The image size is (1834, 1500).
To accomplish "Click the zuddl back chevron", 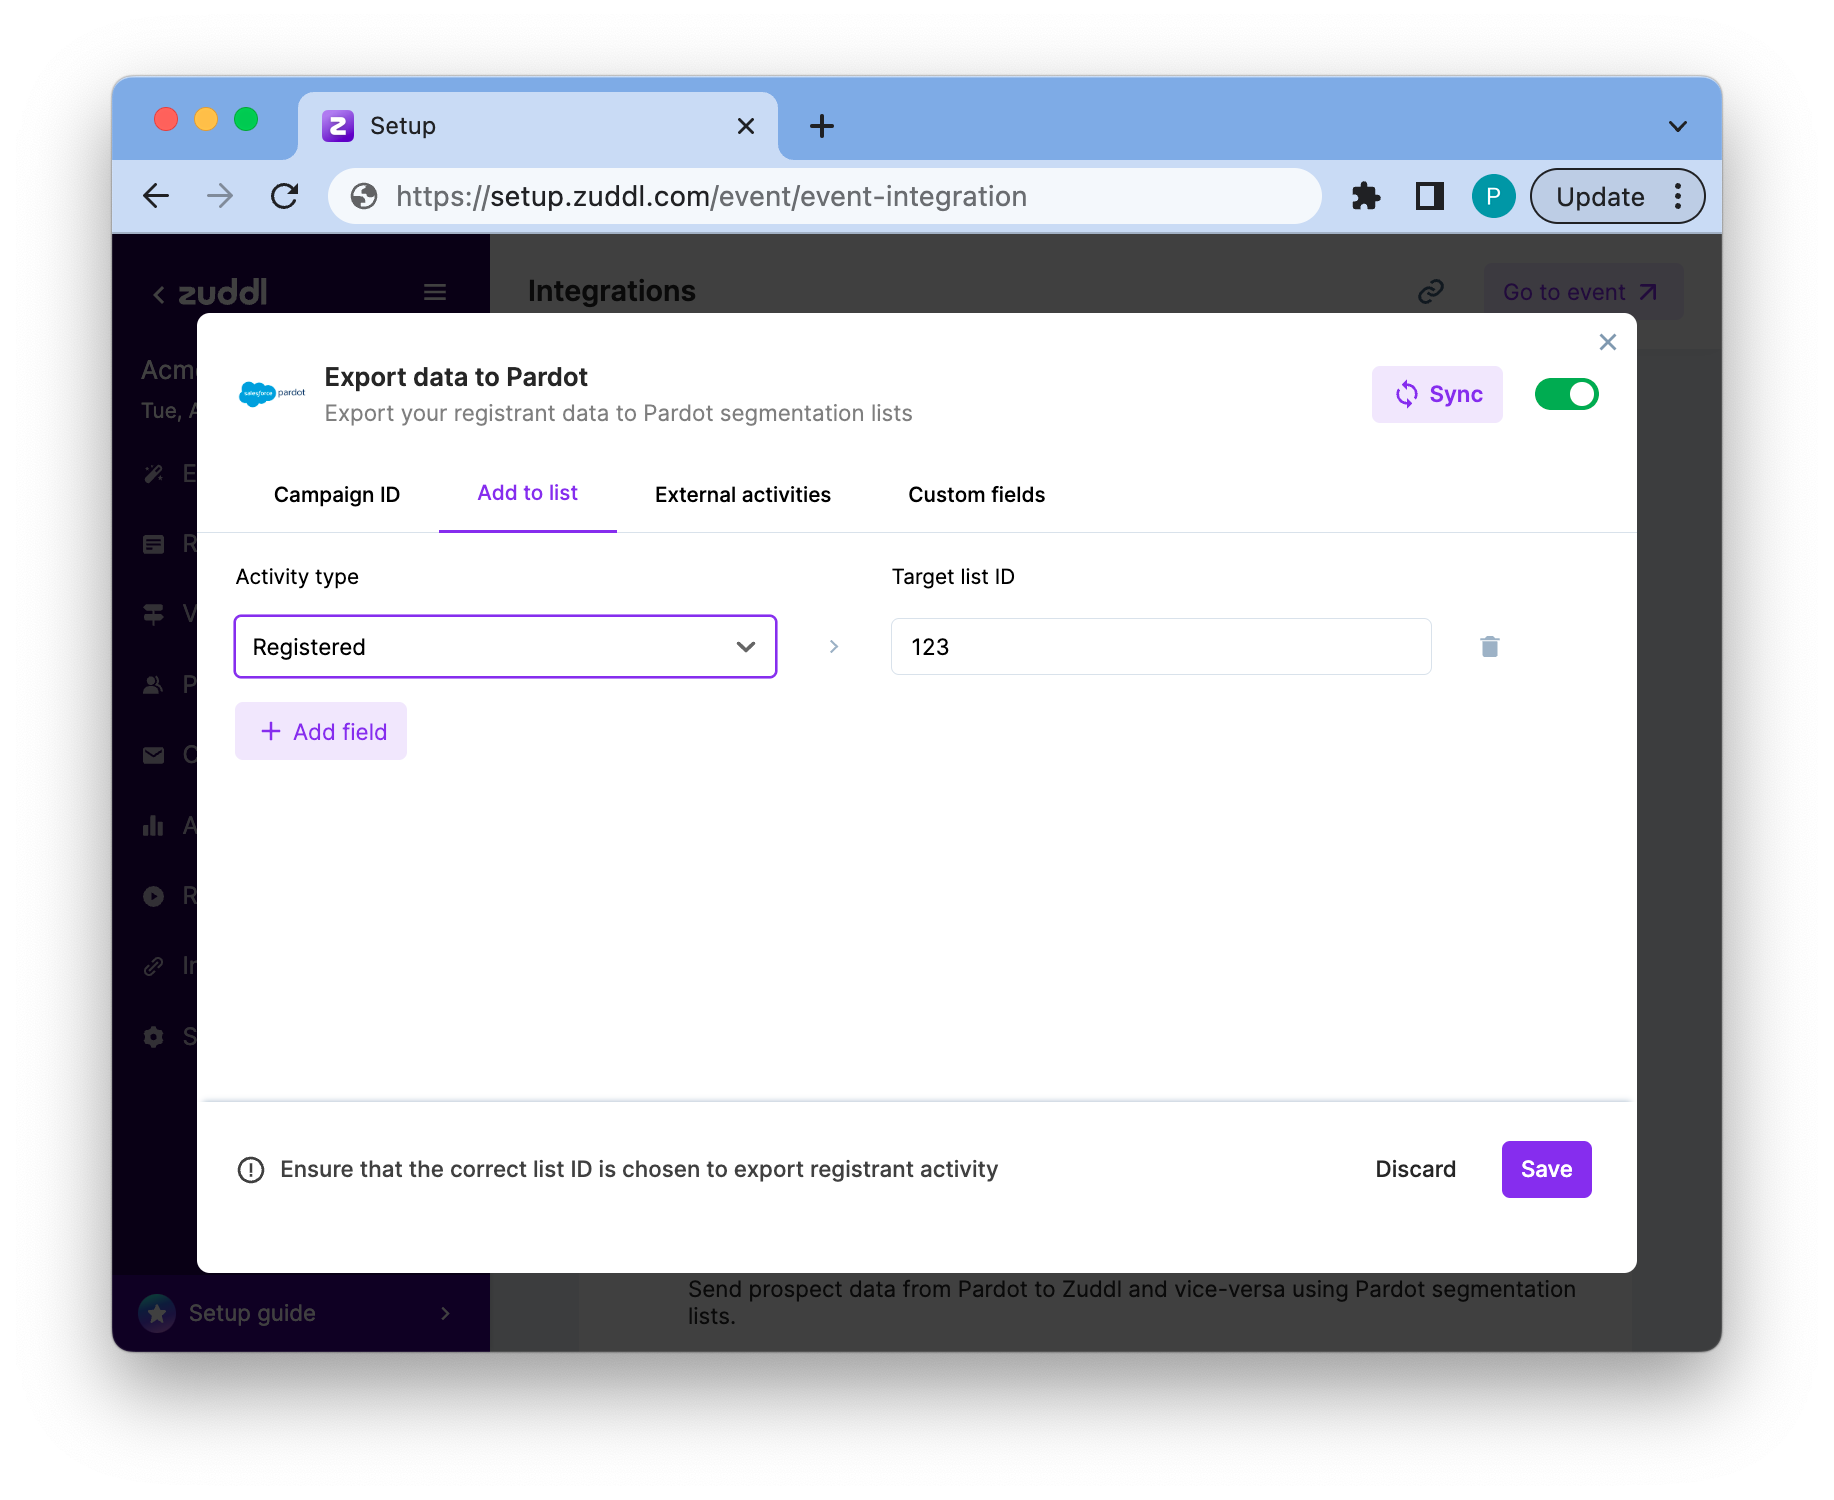I will pyautogui.click(x=159, y=293).
